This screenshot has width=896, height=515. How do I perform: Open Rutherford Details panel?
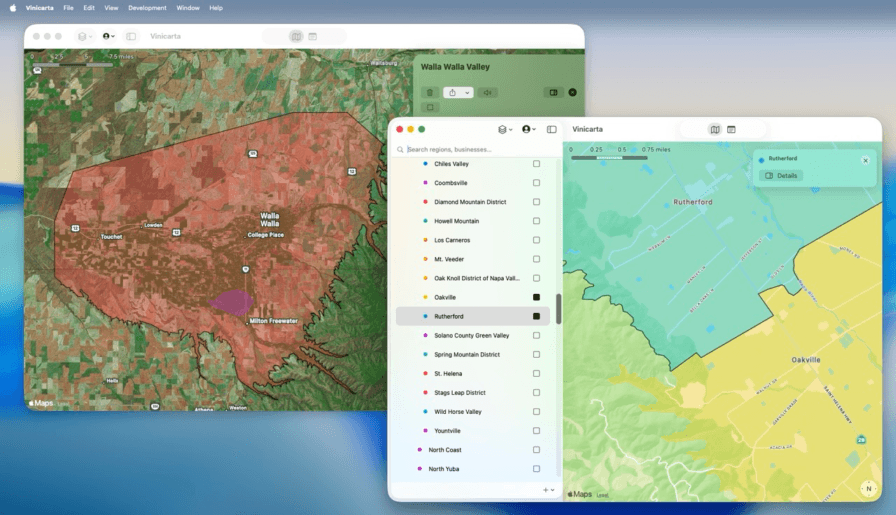pyautogui.click(x=781, y=175)
